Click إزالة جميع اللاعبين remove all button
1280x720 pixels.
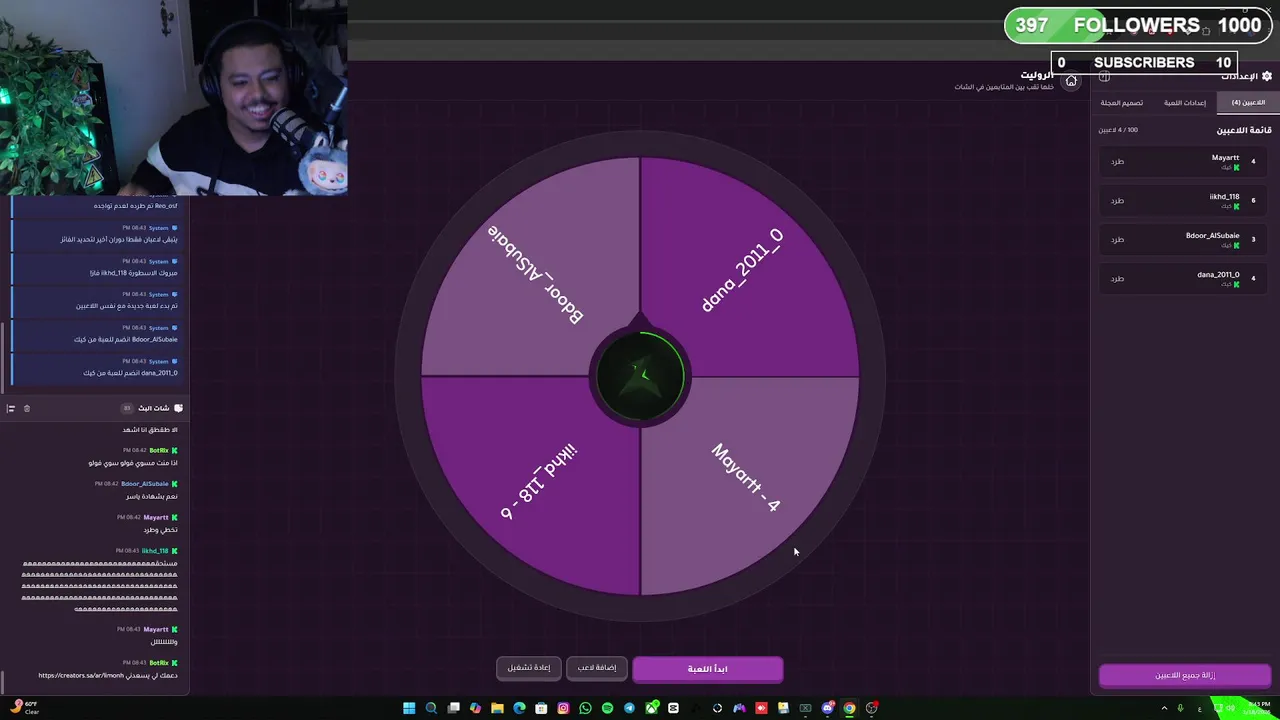1185,675
